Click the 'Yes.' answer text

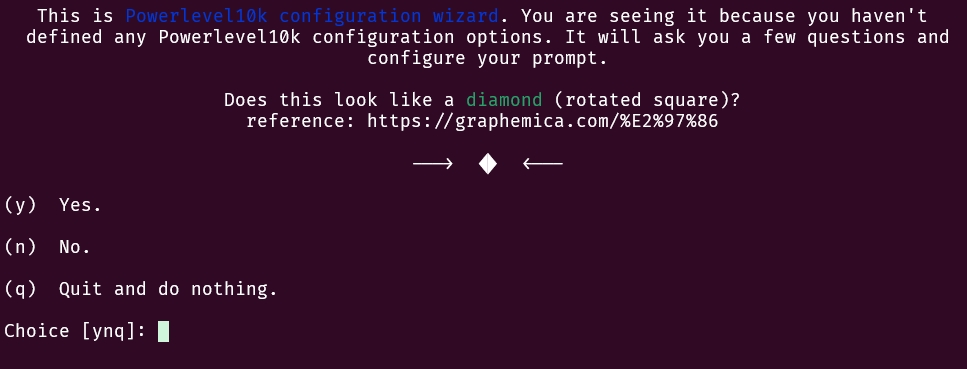[80, 205]
